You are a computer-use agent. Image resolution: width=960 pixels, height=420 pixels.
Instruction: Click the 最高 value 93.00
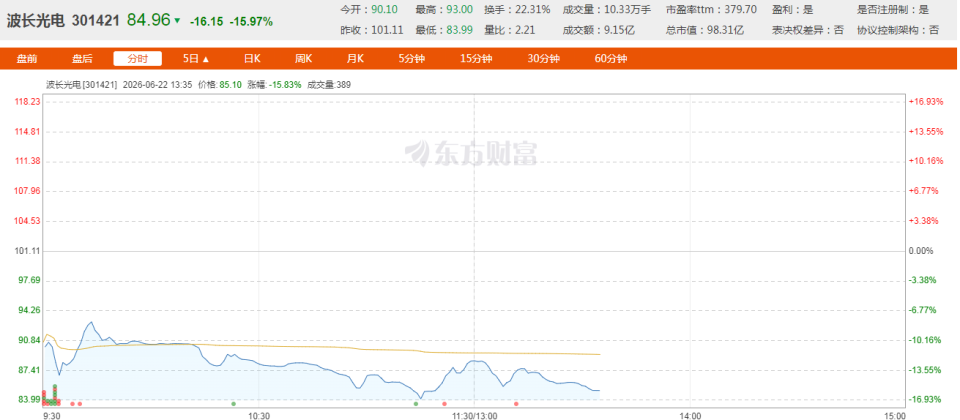click(460, 10)
